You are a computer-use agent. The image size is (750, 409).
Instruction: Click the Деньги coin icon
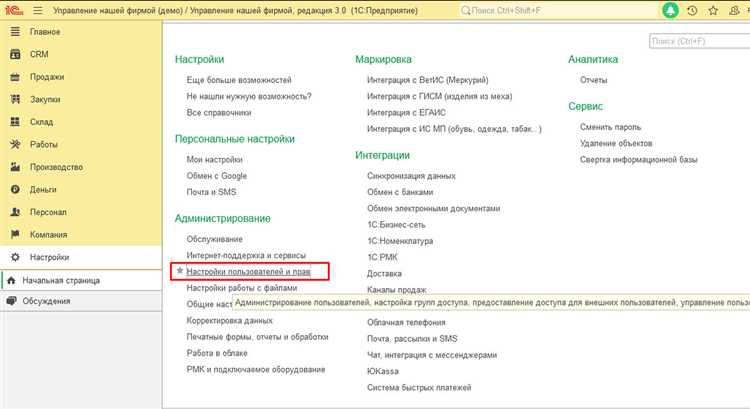point(15,189)
